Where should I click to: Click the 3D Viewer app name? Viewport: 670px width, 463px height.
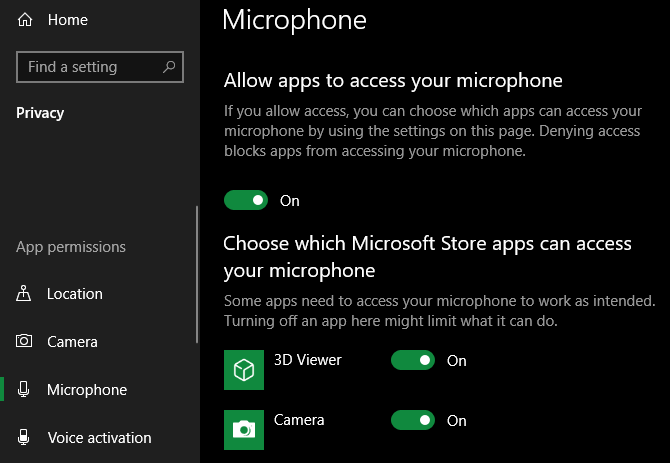(307, 360)
